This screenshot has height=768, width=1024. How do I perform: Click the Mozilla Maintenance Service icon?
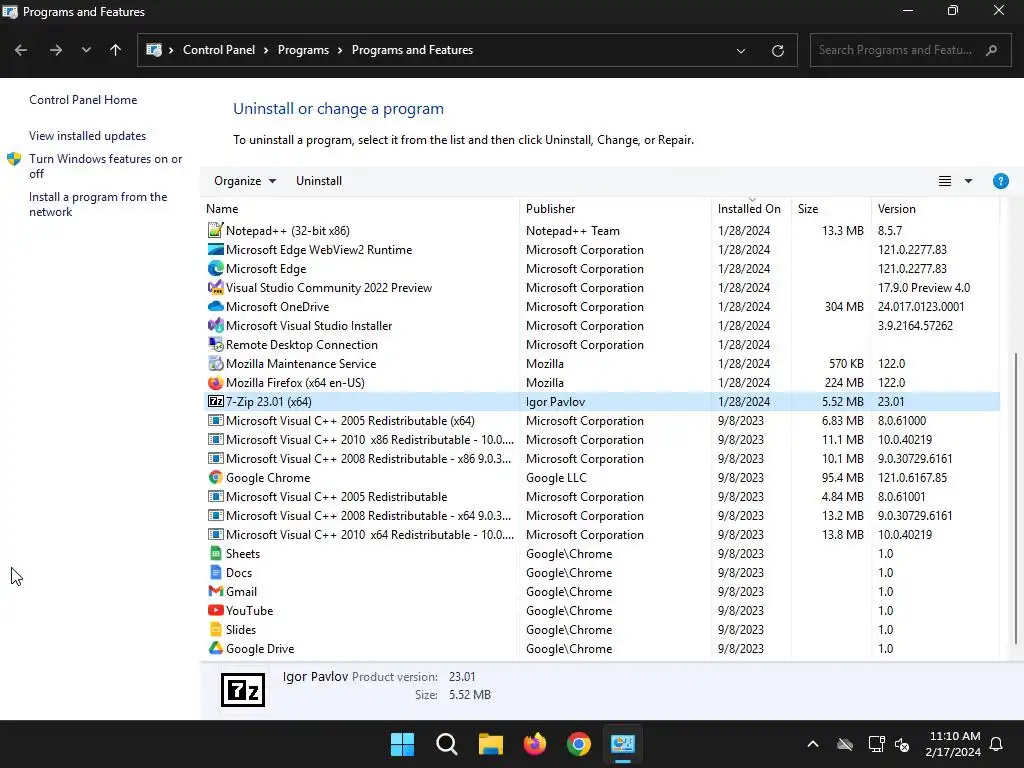tap(216, 363)
